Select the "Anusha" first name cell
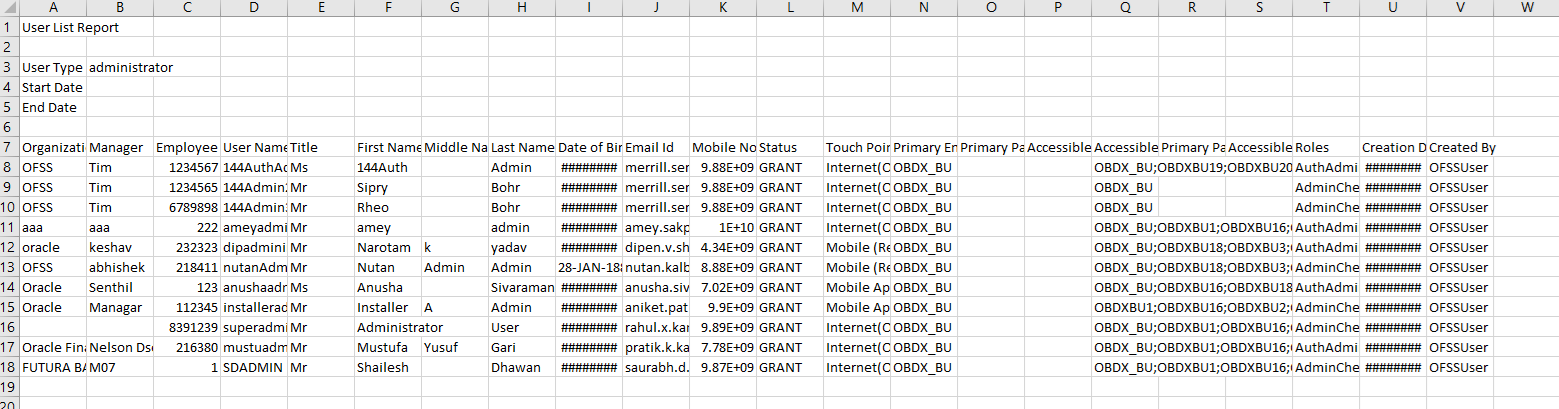 coord(387,287)
